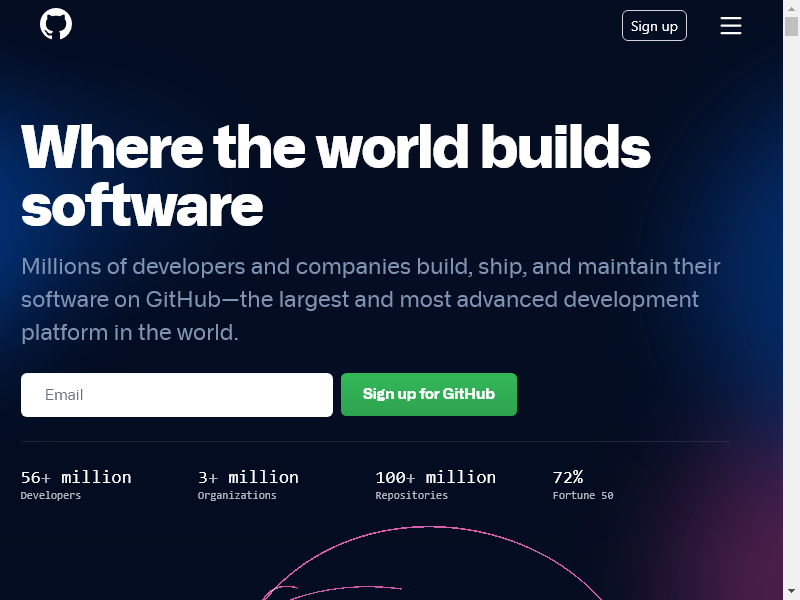Click the vertical scrollbar thumb
The height and width of the screenshot is (600, 800).
pyautogui.click(x=791, y=27)
